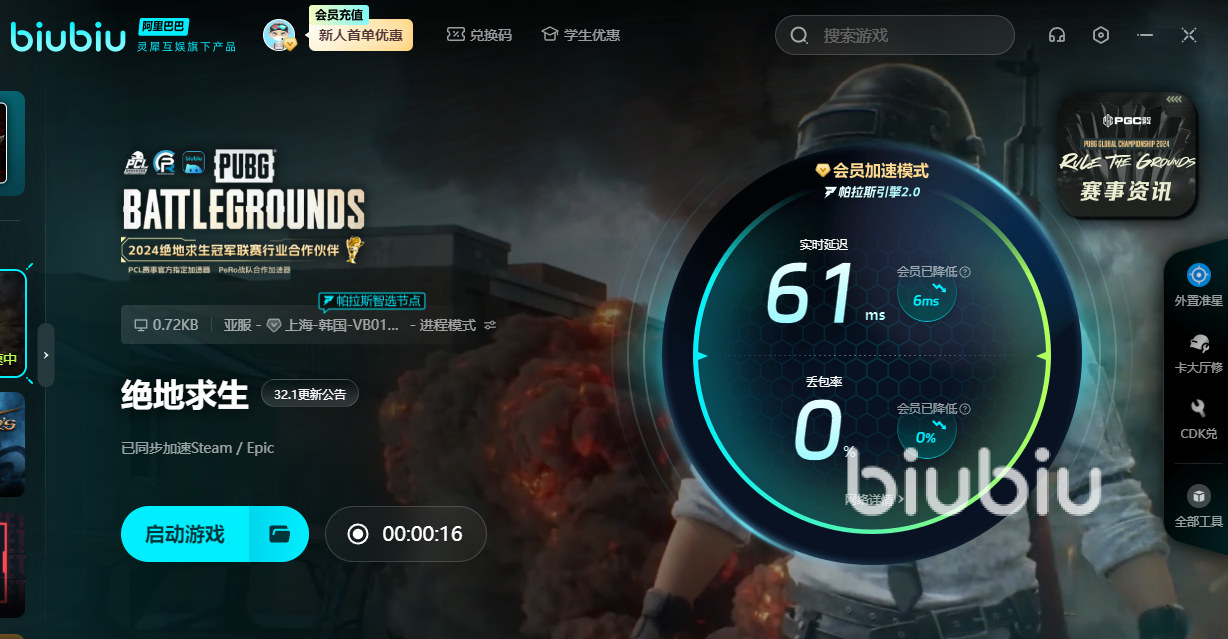The image size is (1228, 639).
Task: Open the 学生优惠 student discount menu
Action: coord(580,35)
